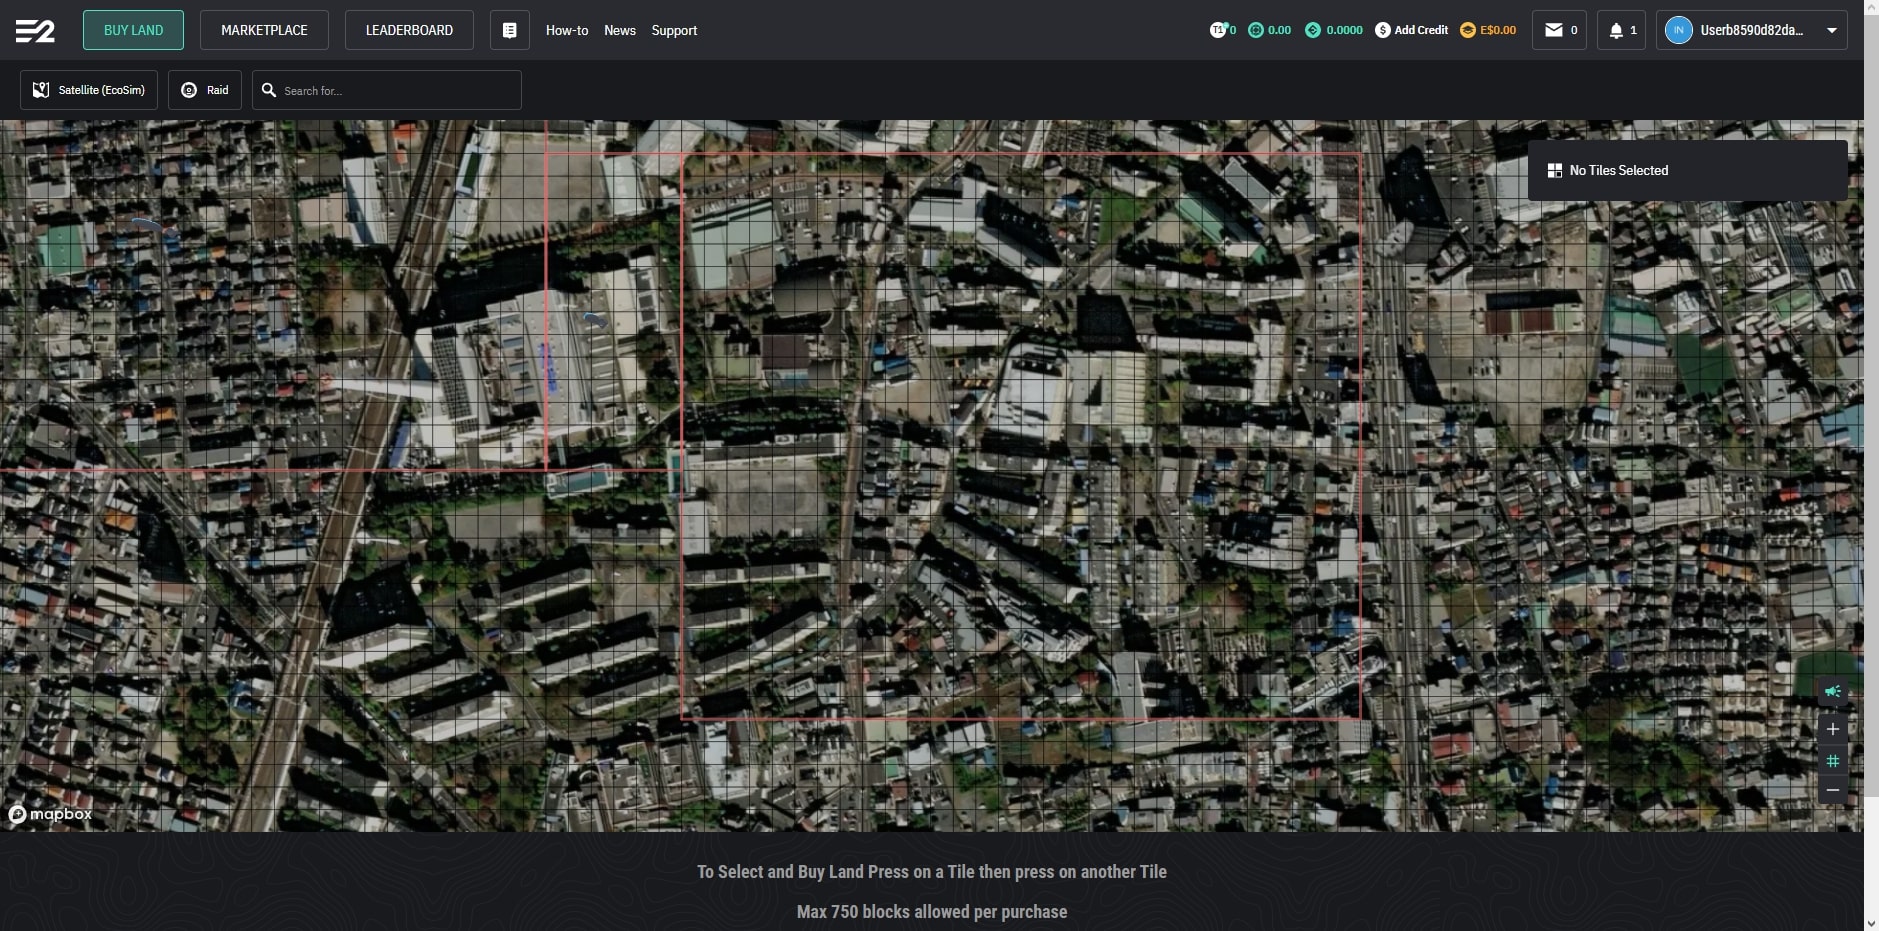Click the Earth 2 logo
This screenshot has width=1879, height=931.
click(35, 31)
